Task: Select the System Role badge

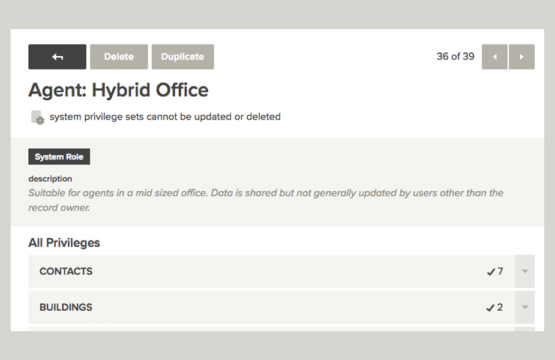Action: click(x=59, y=156)
